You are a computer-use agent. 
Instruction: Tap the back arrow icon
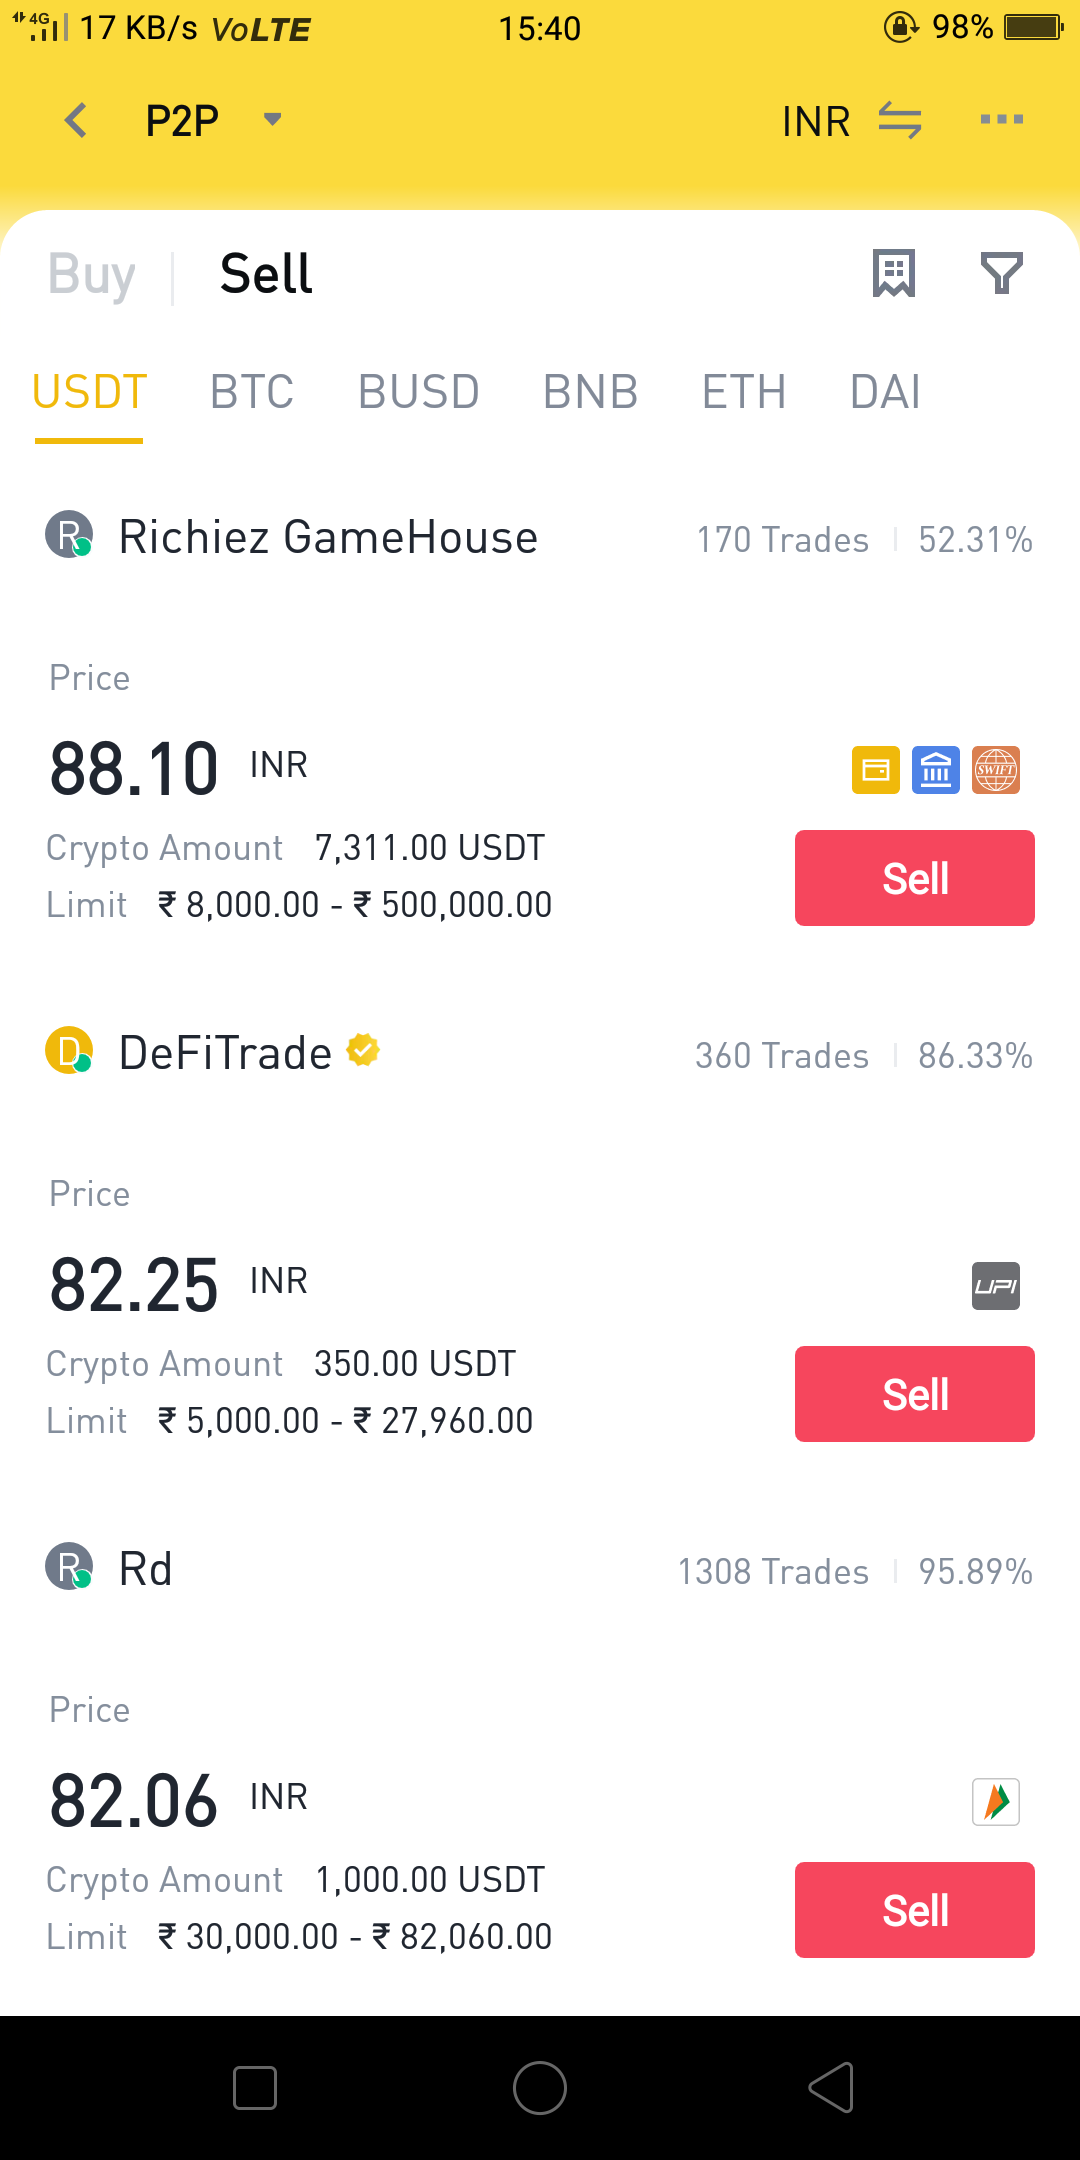pyautogui.click(x=76, y=120)
